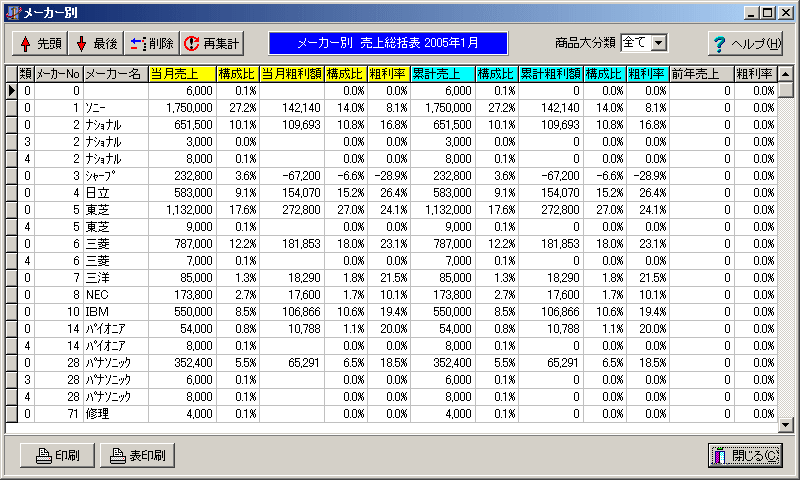Click the 550,000 当月売上 cell for IBM
The image size is (800, 480).
click(x=182, y=312)
